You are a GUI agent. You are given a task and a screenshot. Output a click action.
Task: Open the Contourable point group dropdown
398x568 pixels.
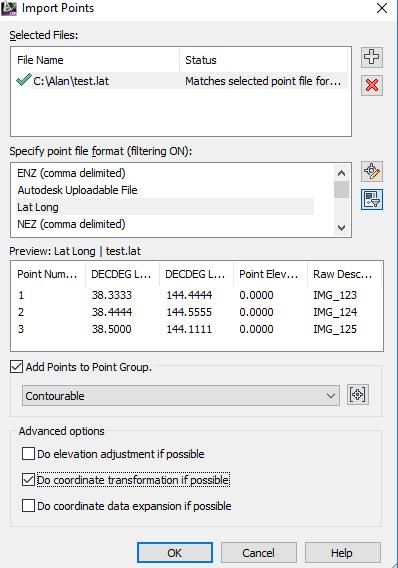[x=181, y=396]
